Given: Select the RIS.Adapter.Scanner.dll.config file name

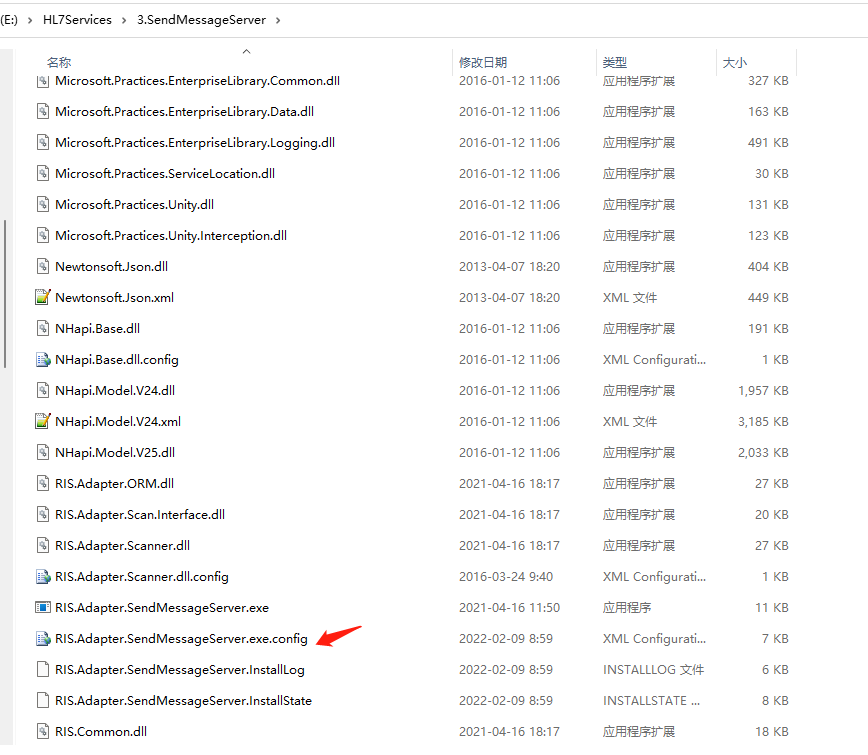Looking at the screenshot, I should tap(142, 577).
